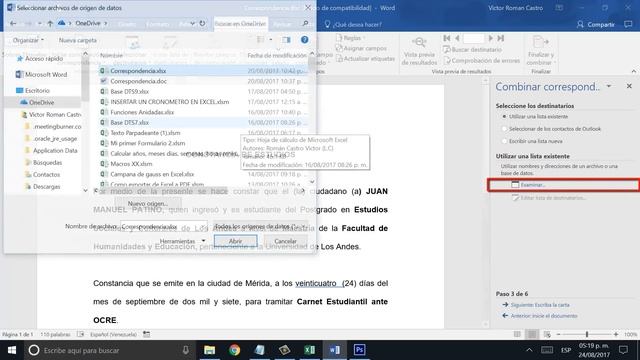Viewport: 640px width, 360px height.
Task: Click zoom out minus button
Action: click(558, 334)
